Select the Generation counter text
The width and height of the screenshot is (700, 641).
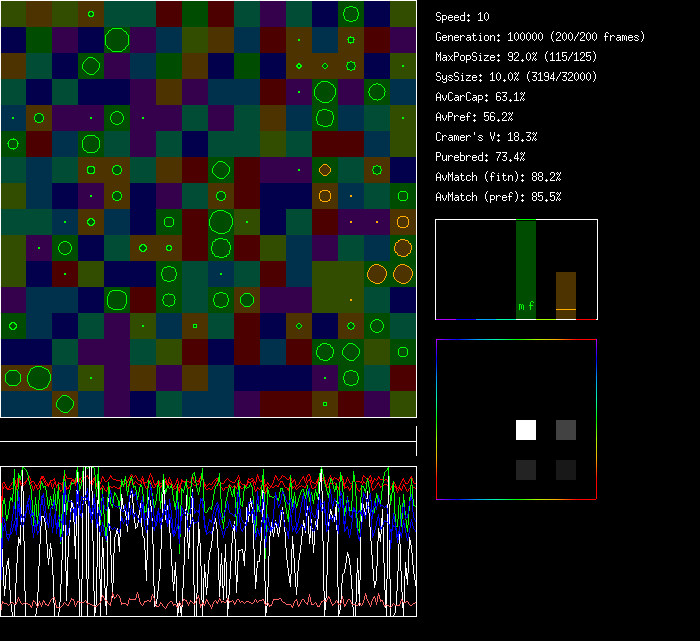coord(540,37)
